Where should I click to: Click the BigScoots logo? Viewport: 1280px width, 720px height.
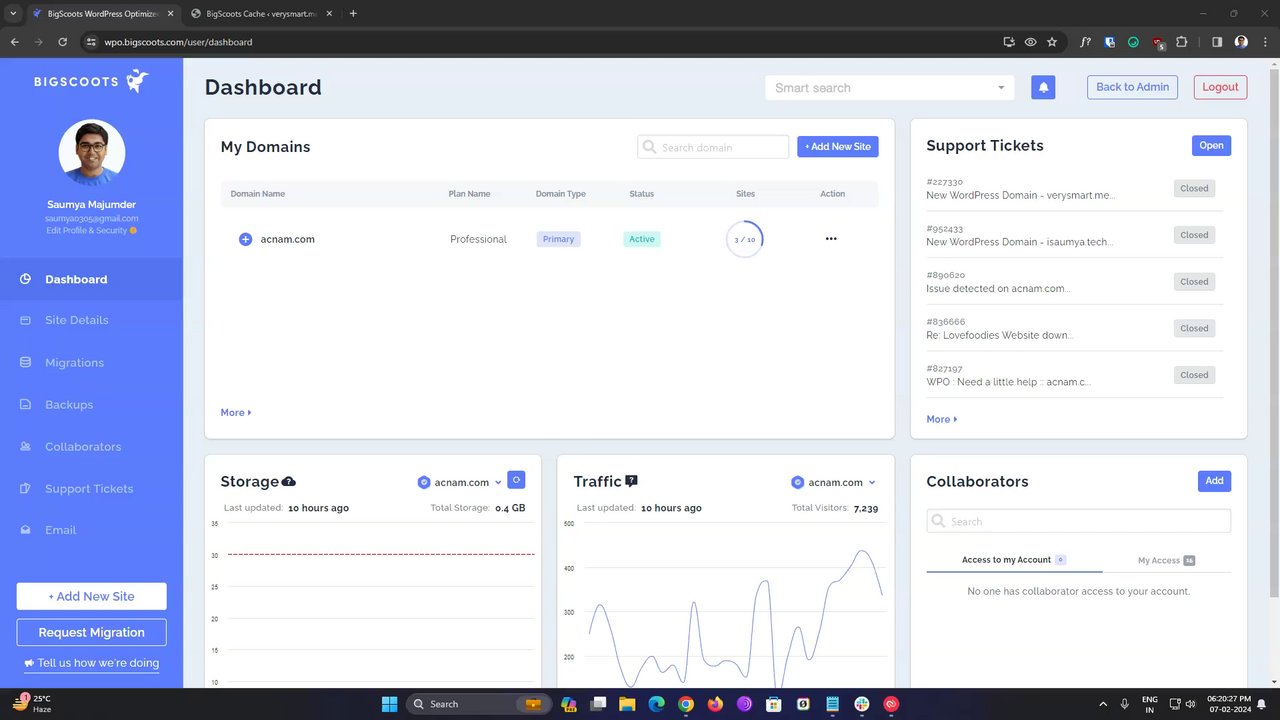tap(91, 82)
